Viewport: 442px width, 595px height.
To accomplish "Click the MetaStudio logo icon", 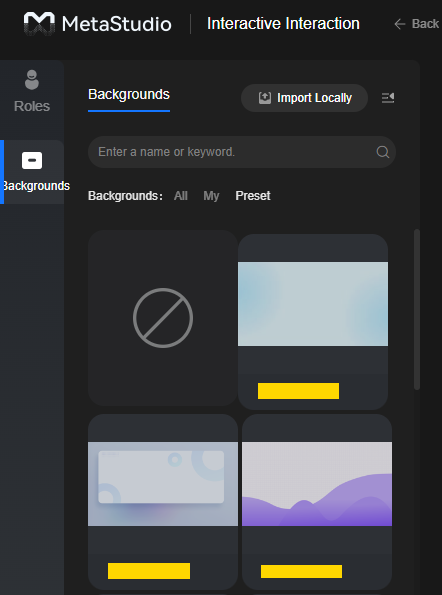I will pos(39,24).
